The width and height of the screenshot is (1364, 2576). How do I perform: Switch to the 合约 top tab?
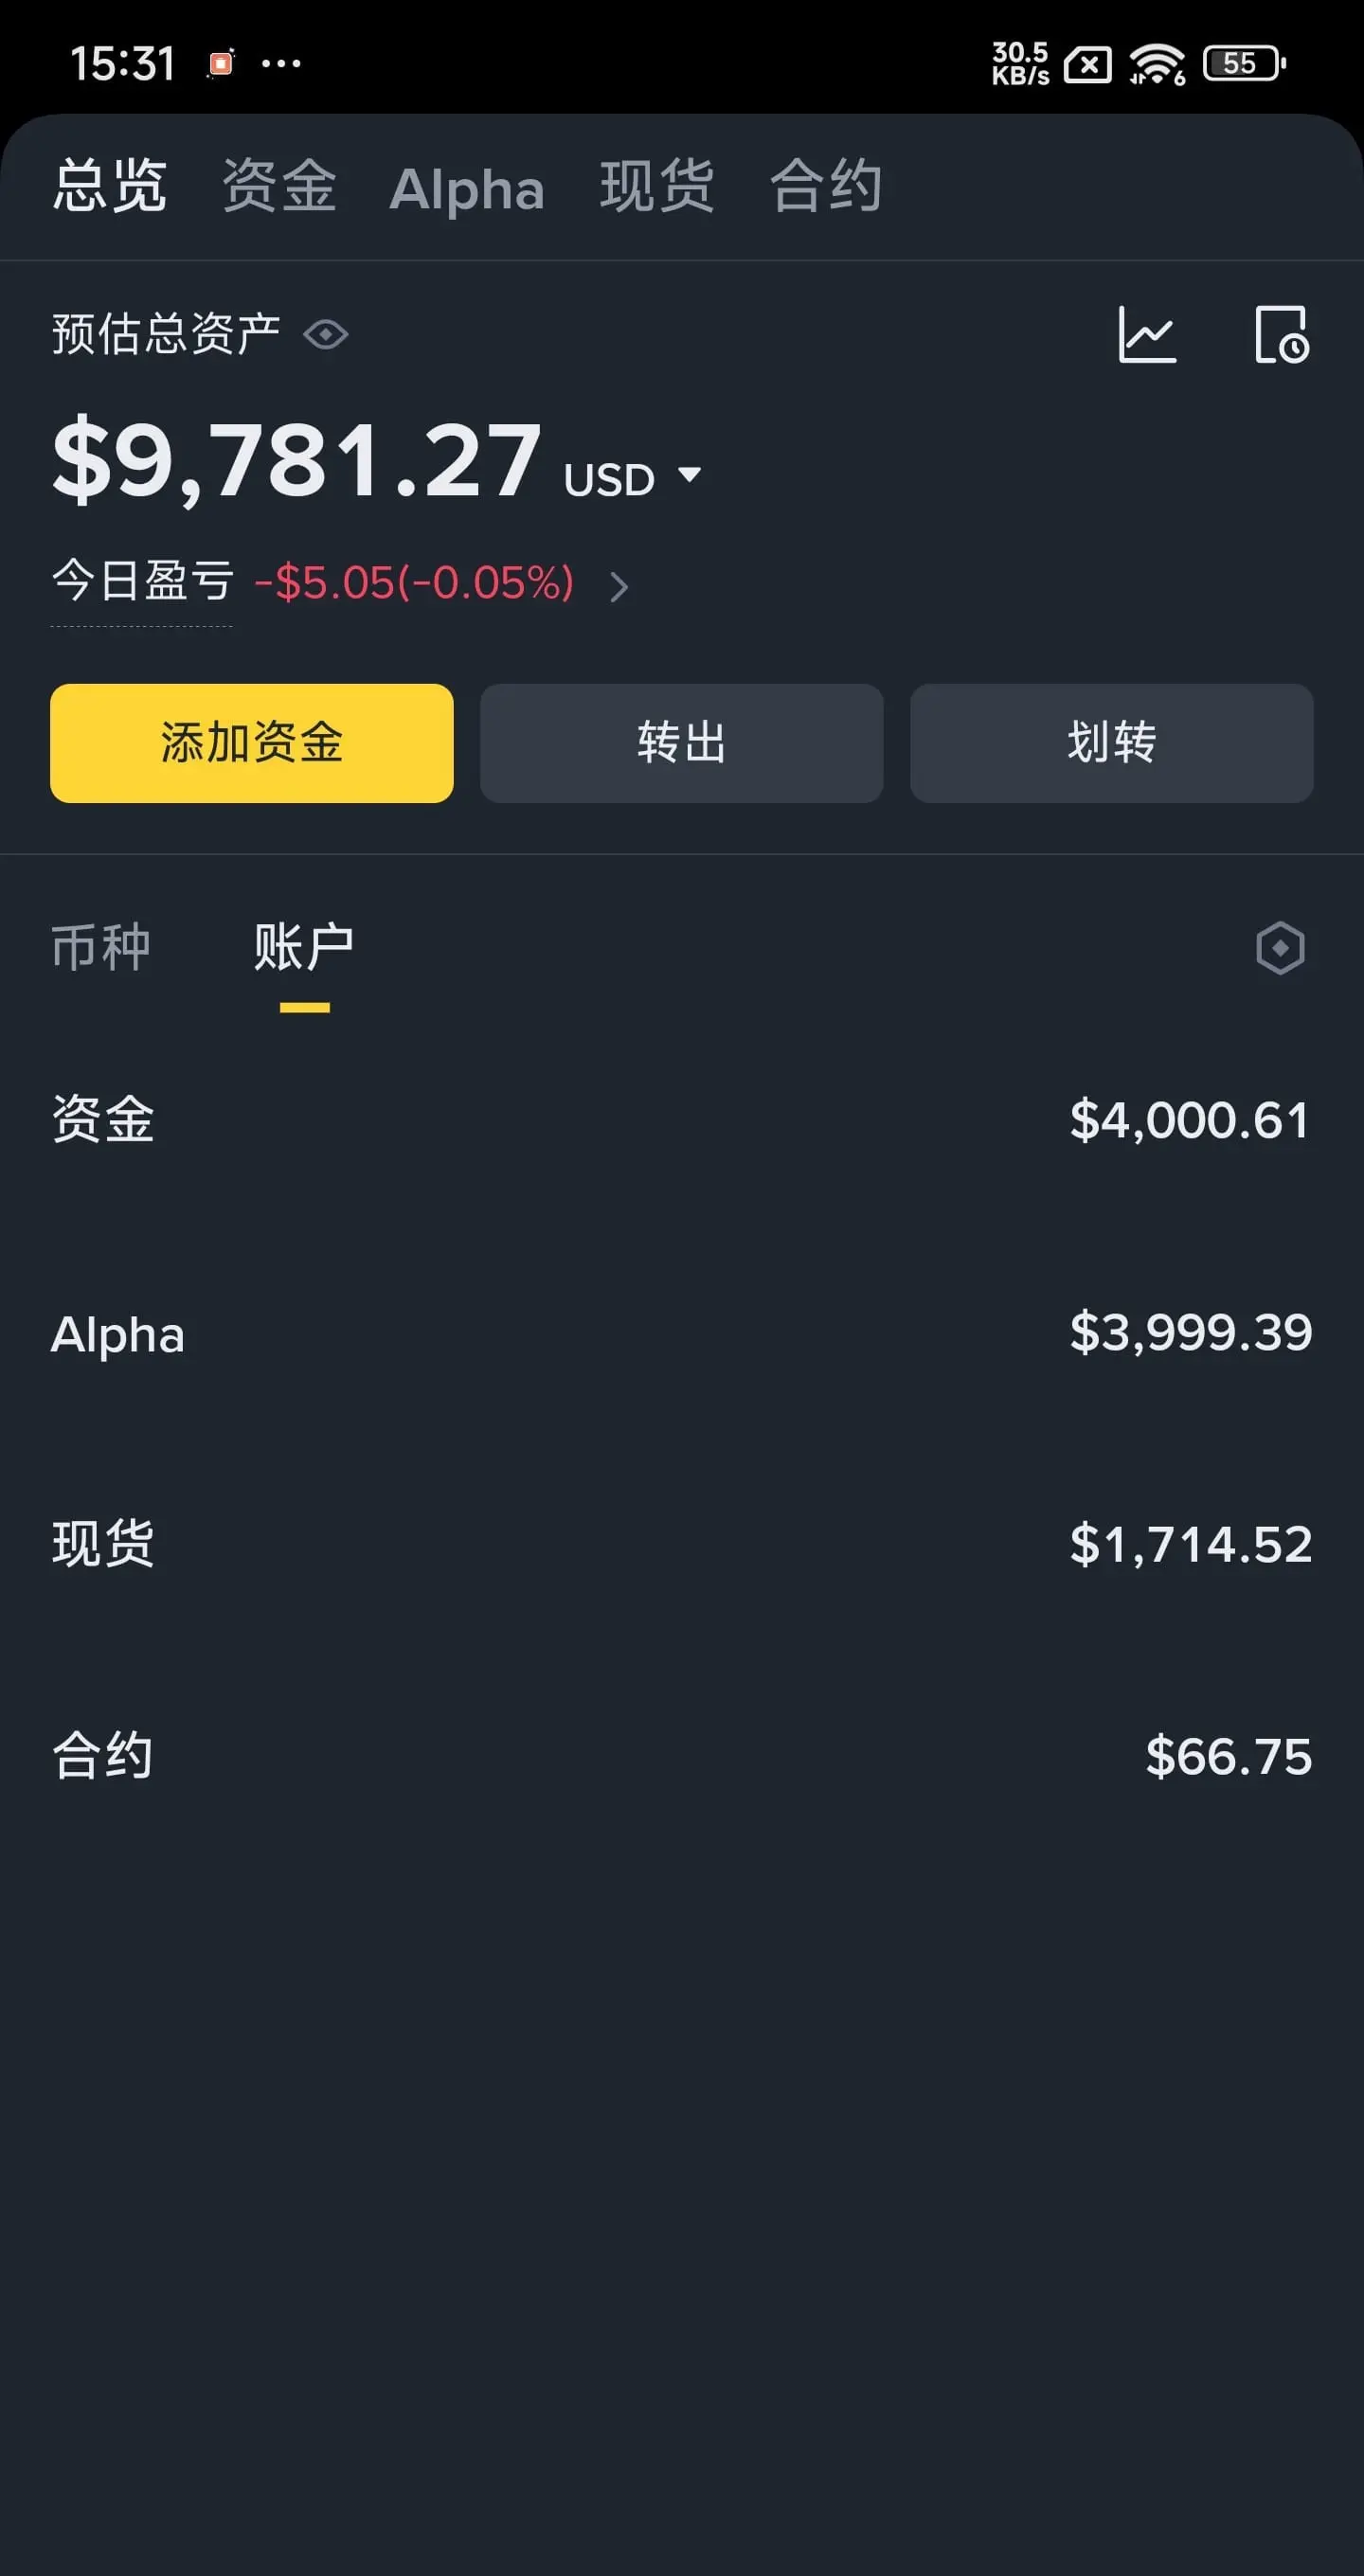pyautogui.click(x=825, y=186)
